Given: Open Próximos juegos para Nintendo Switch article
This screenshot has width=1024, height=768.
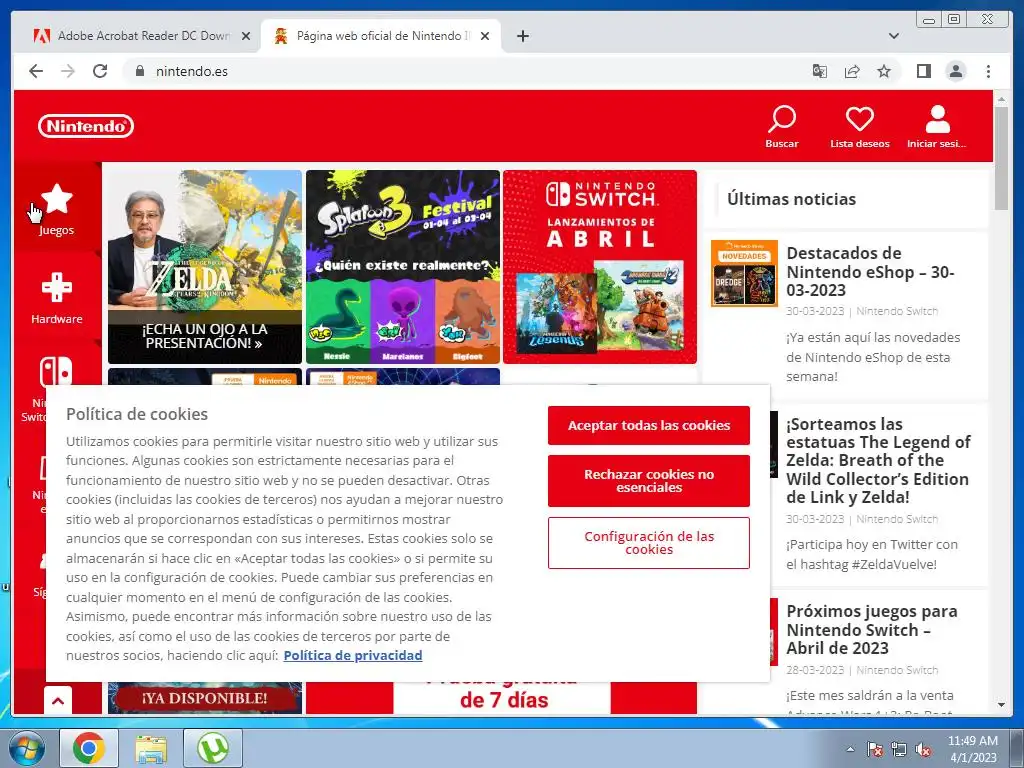Looking at the screenshot, I should [871, 630].
